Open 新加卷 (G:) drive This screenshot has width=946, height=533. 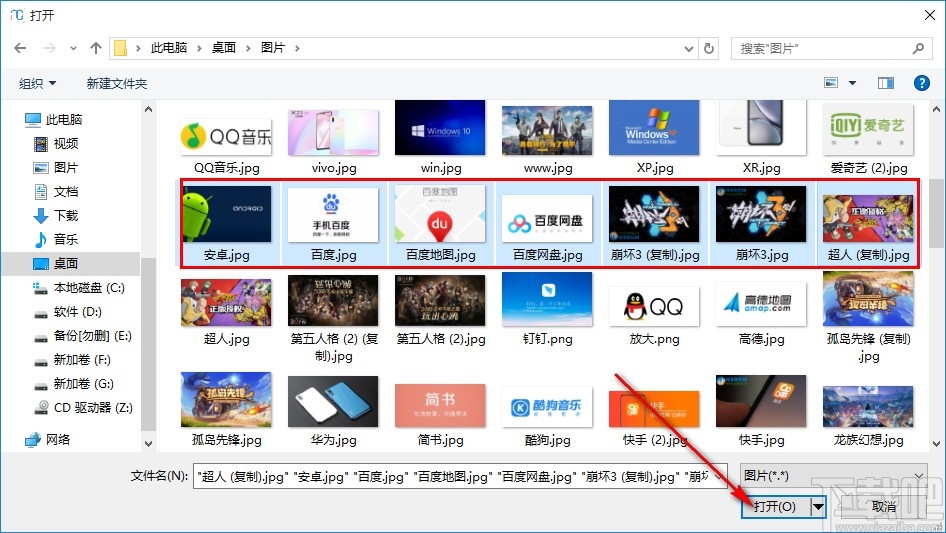(x=73, y=383)
